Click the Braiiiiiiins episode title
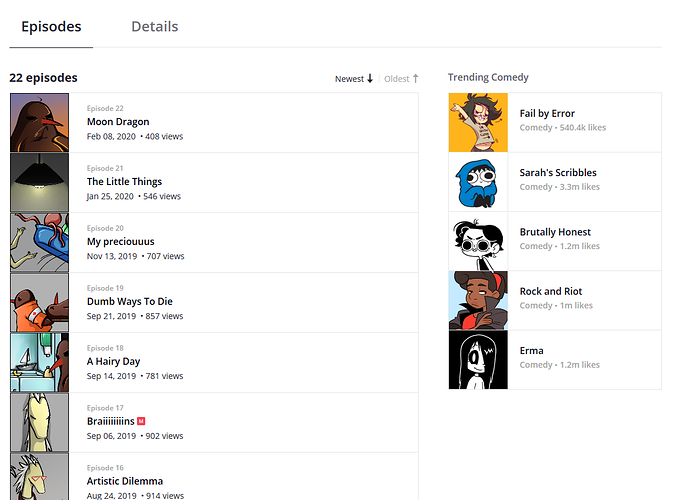Image resolution: width=673 pixels, height=500 pixels. pyautogui.click(x=110, y=422)
